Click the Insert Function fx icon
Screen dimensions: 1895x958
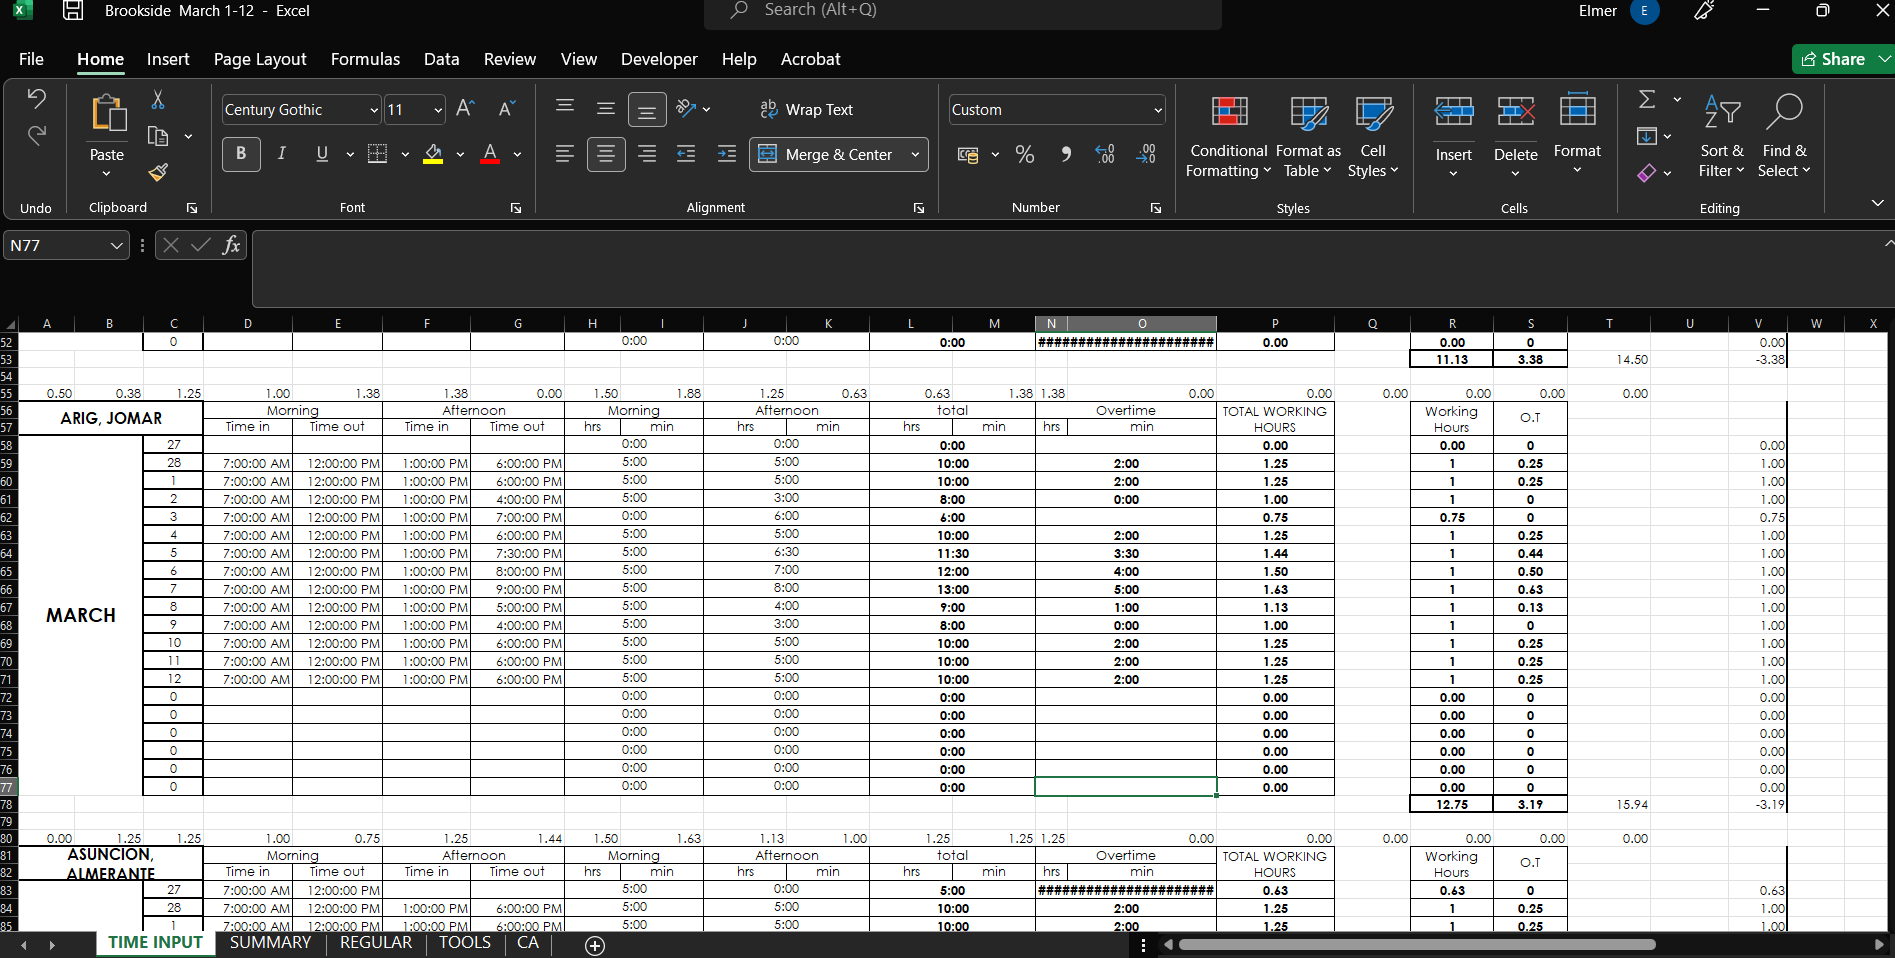(231, 245)
